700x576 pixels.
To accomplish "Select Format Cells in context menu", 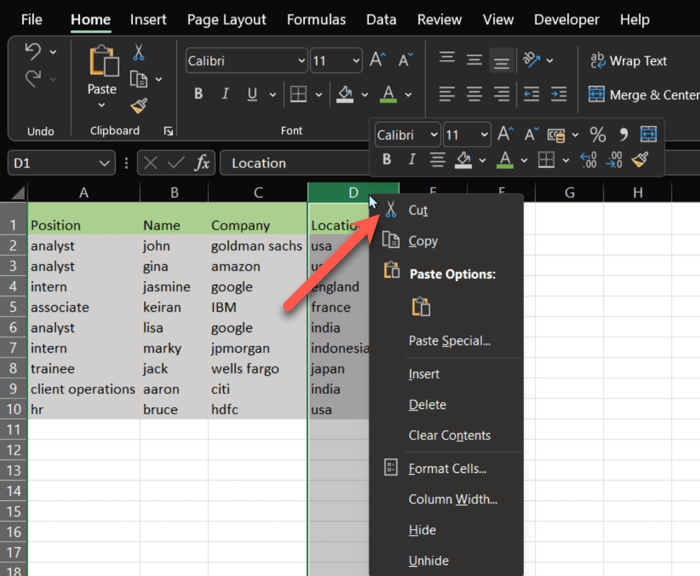I will pyautogui.click(x=447, y=468).
